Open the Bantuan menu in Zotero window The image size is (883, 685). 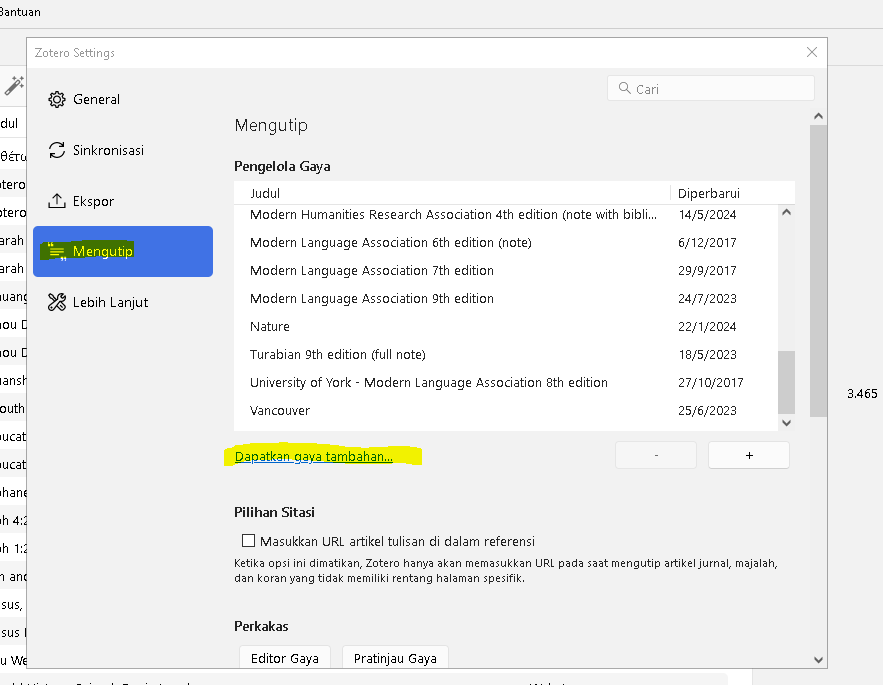coord(19,12)
